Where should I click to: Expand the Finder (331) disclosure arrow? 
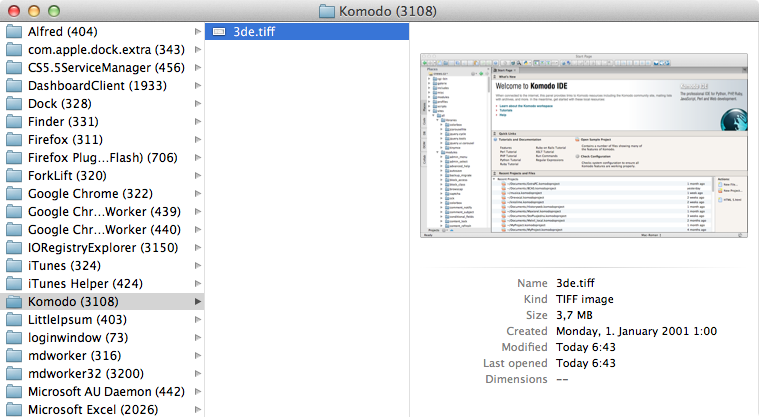click(197, 121)
